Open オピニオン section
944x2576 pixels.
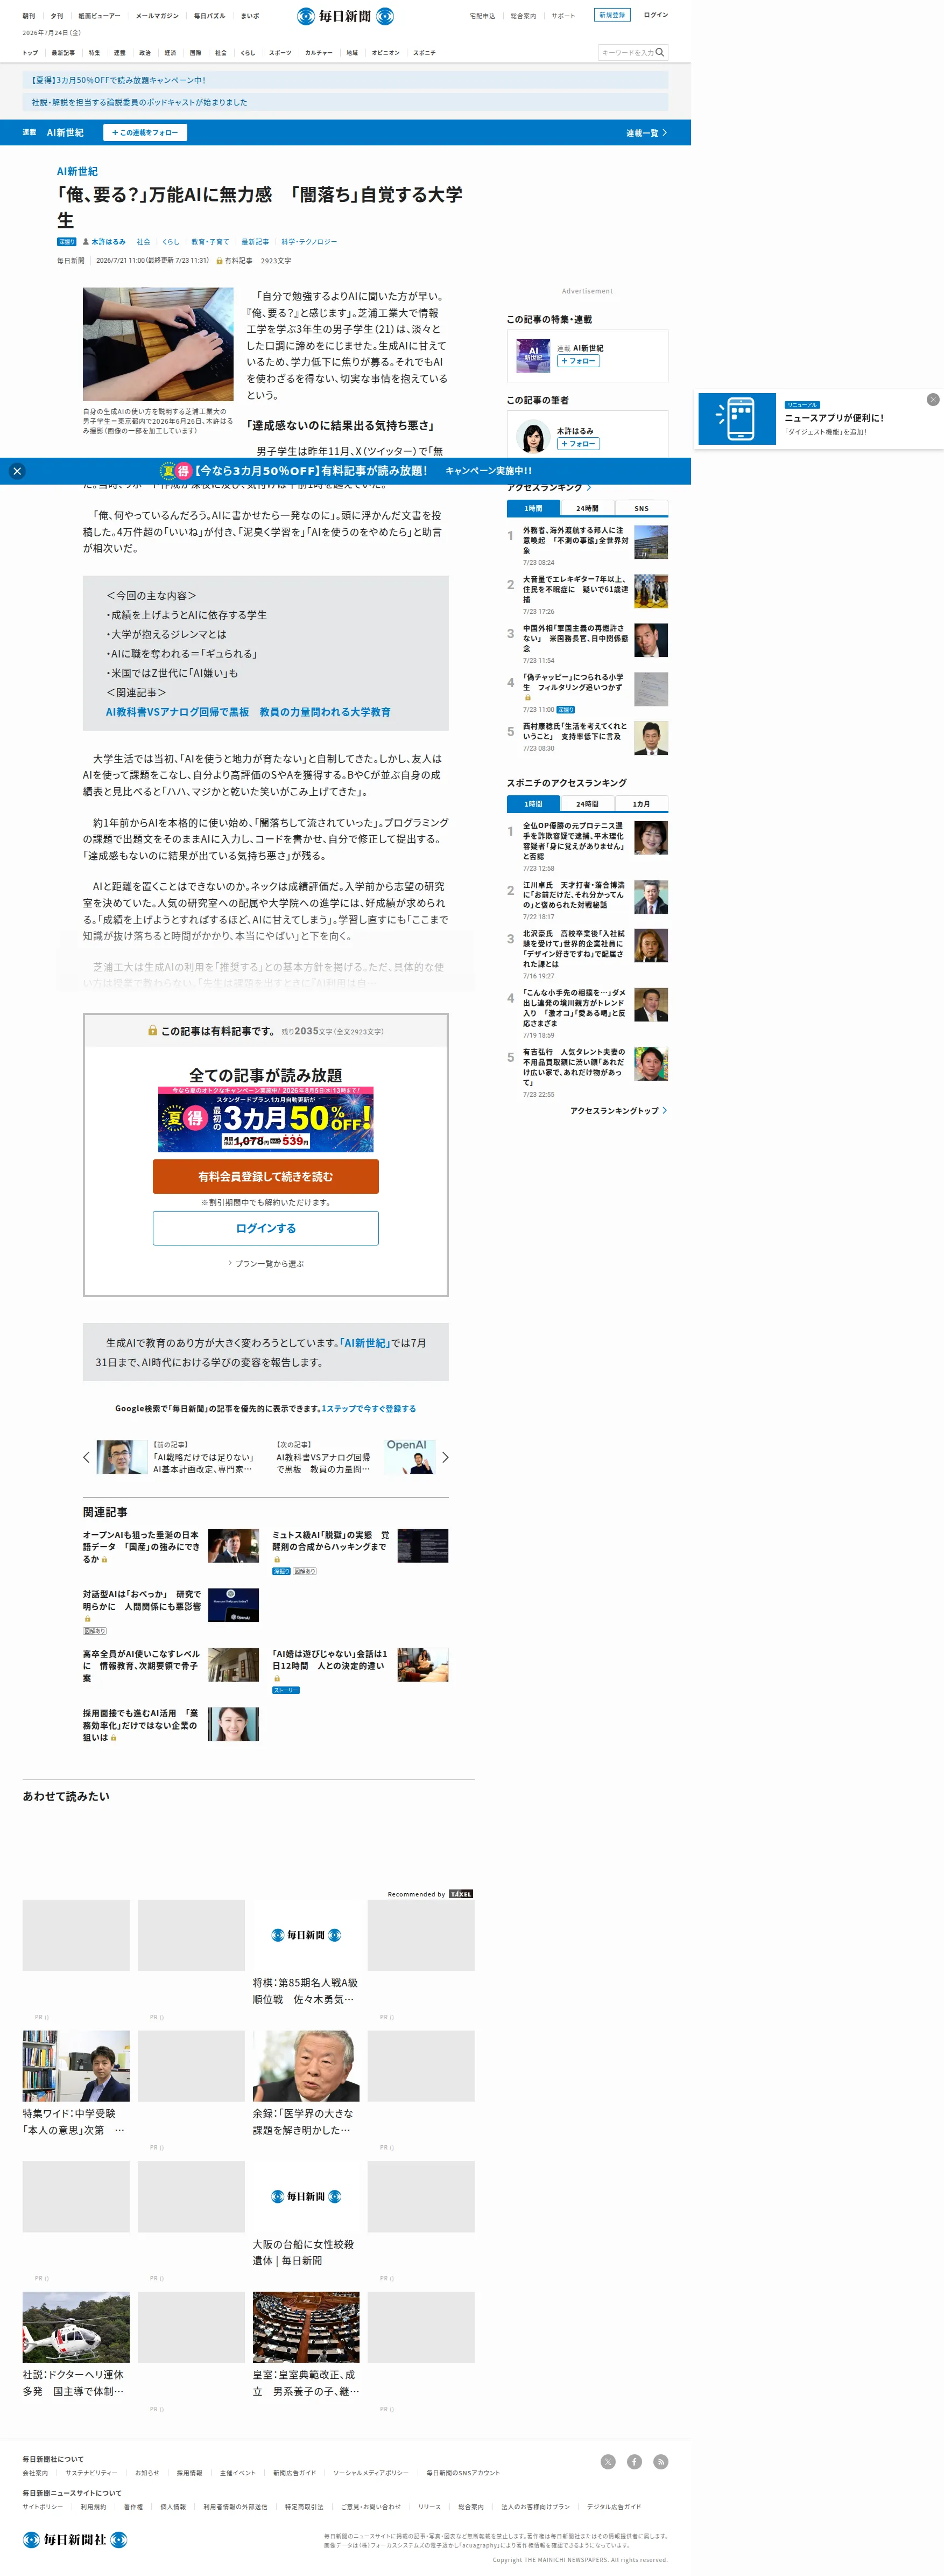[x=385, y=53]
